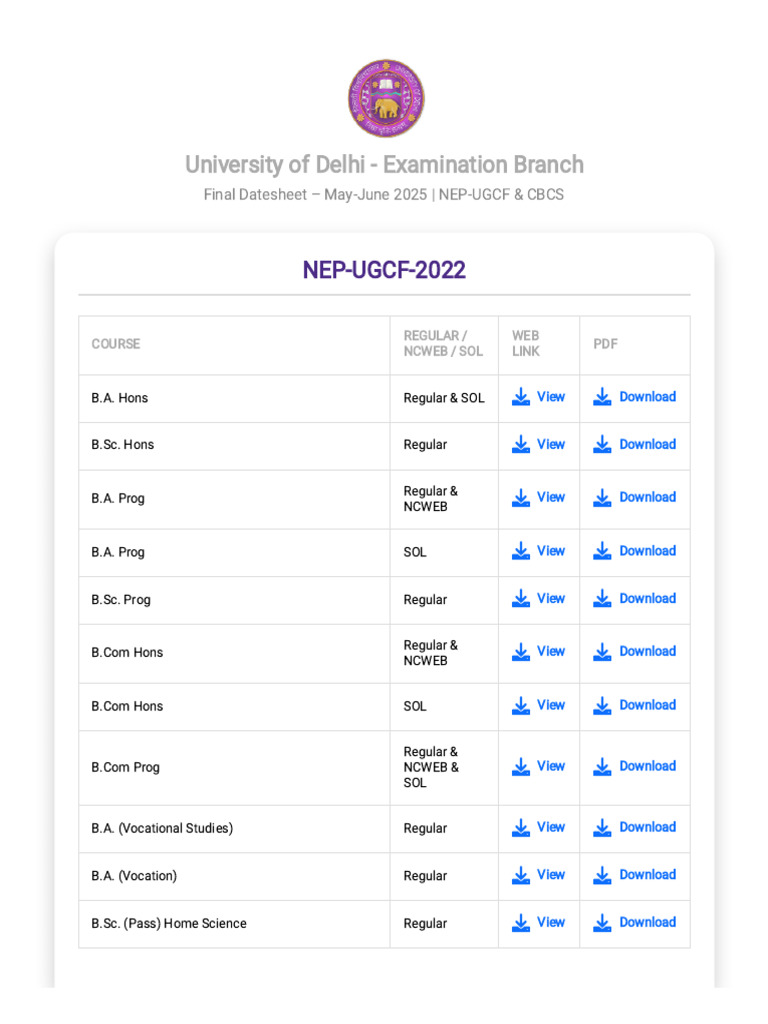This screenshot has width=768, height=1024.
Task: Download B.Sc. Hons datesheet PDF
Action: [647, 445]
